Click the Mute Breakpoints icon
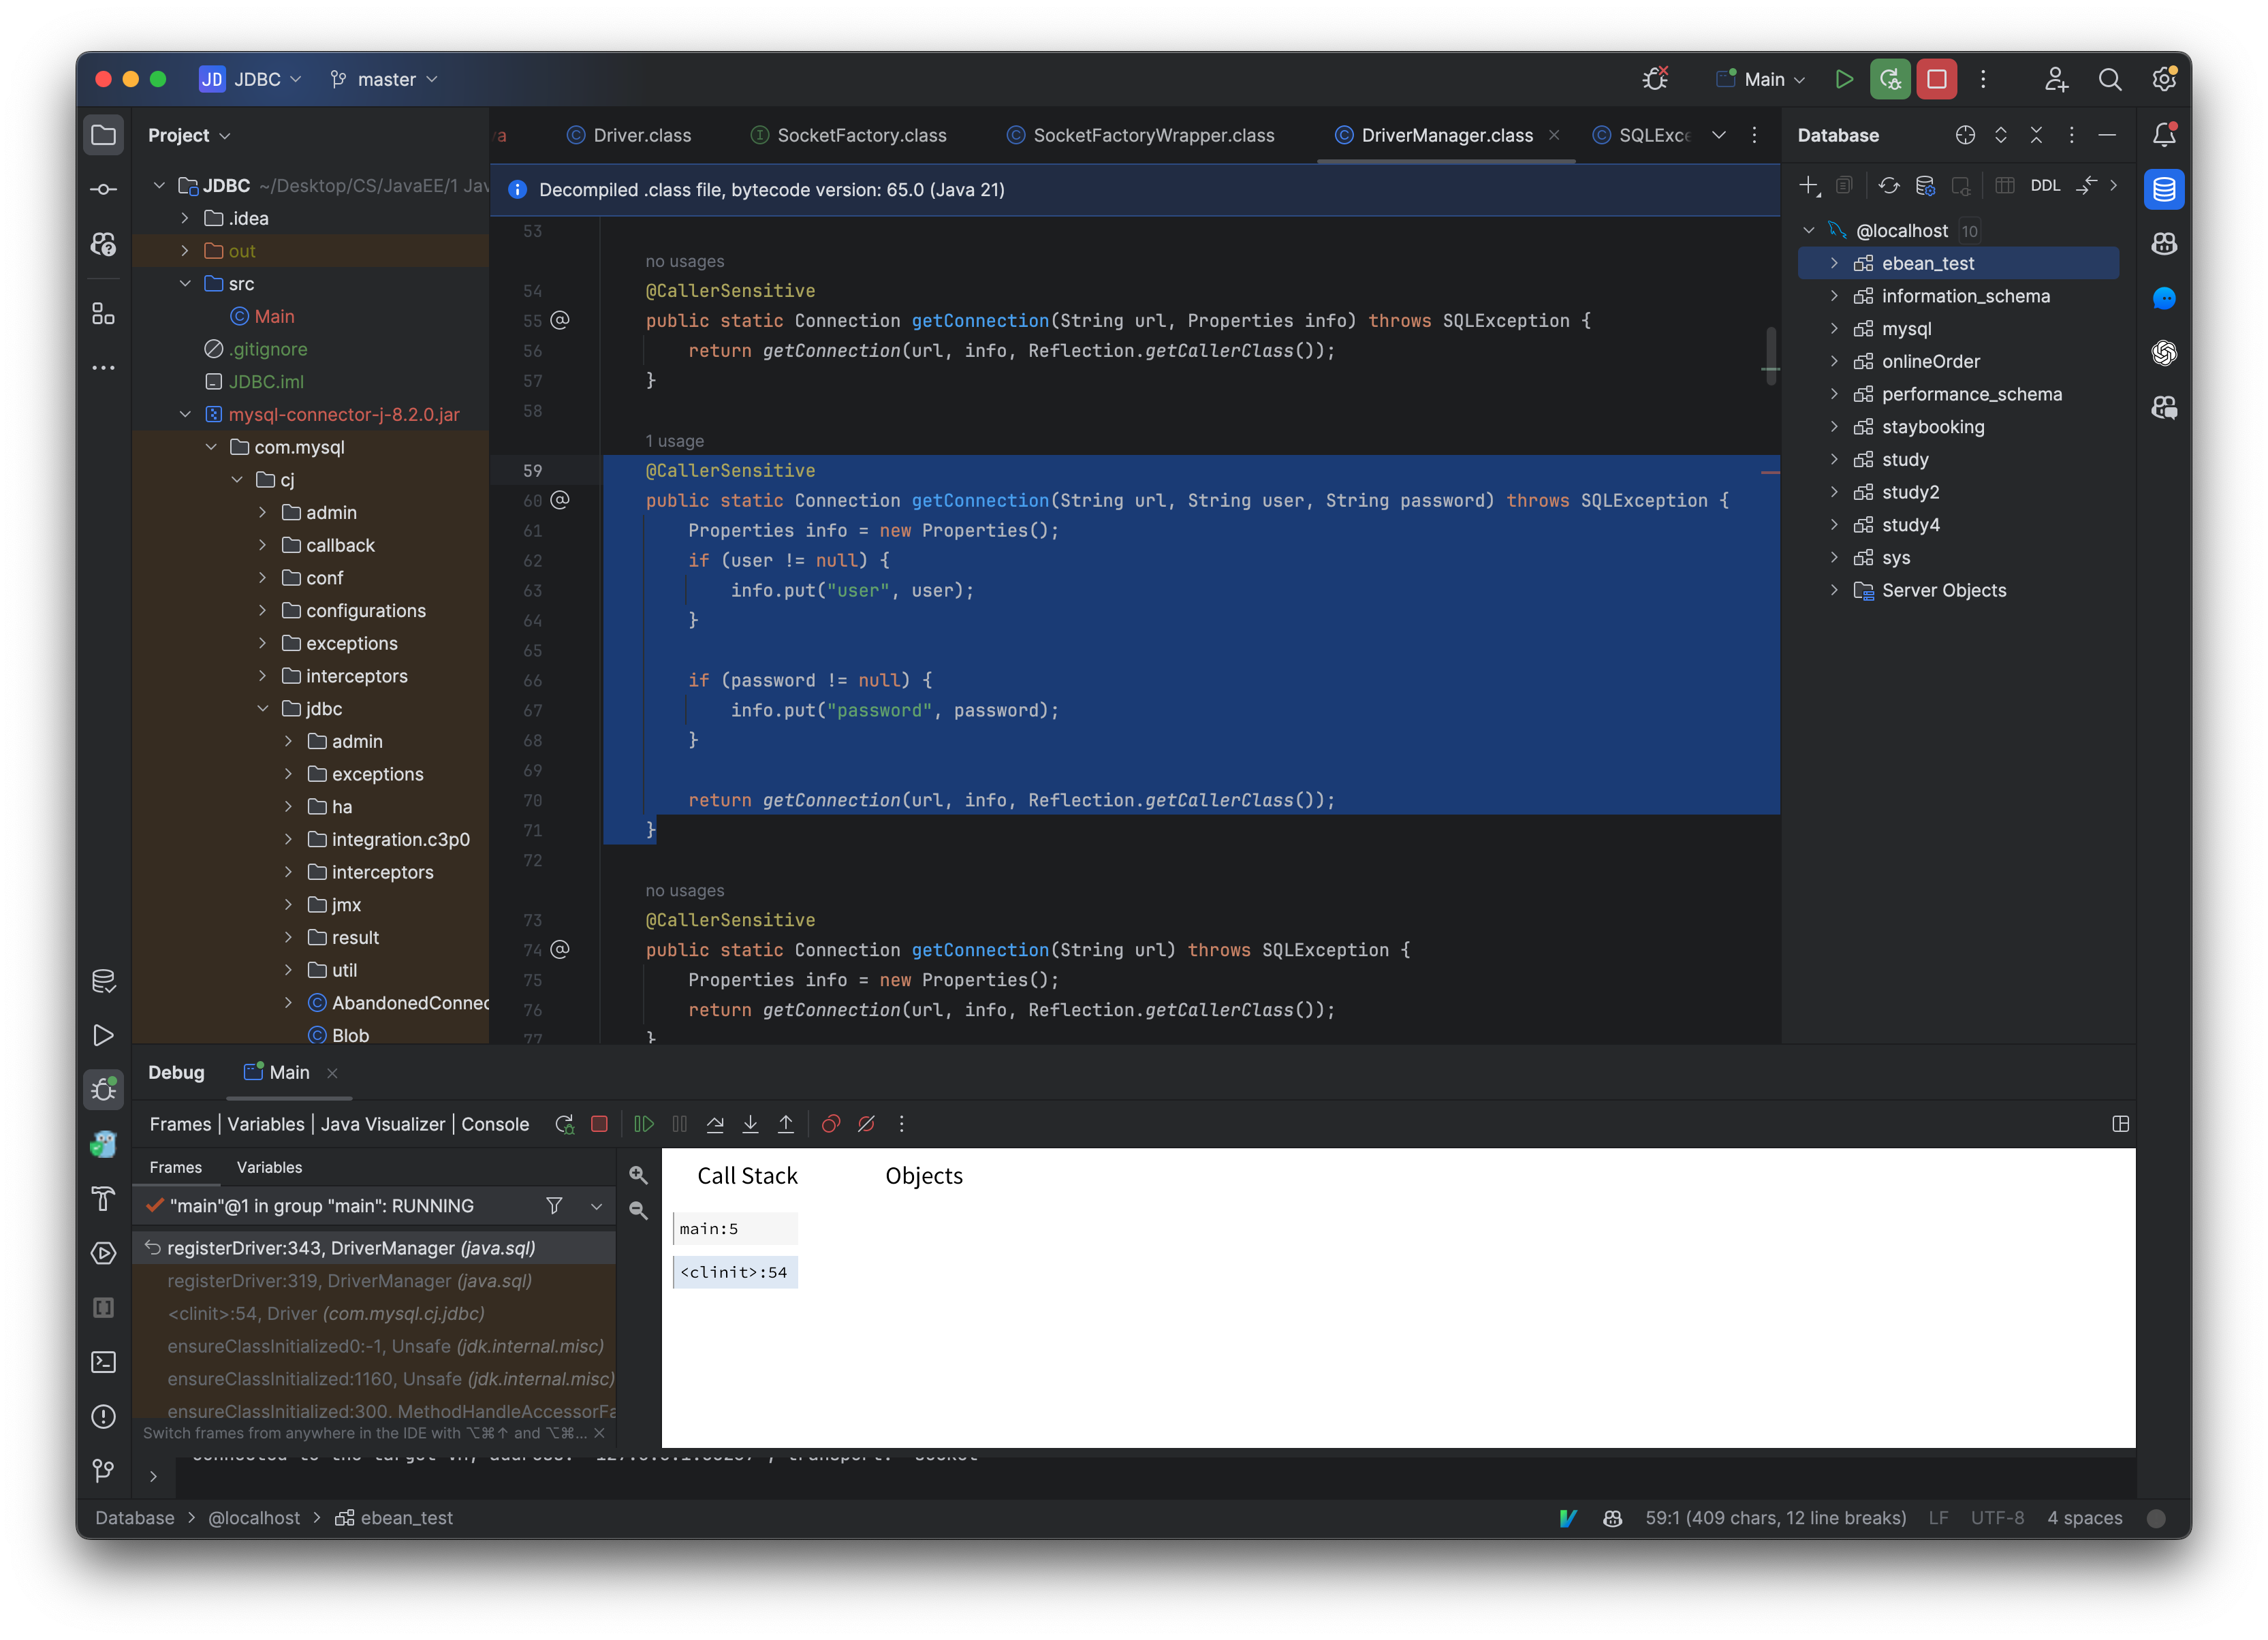2268x1640 pixels. point(866,1123)
